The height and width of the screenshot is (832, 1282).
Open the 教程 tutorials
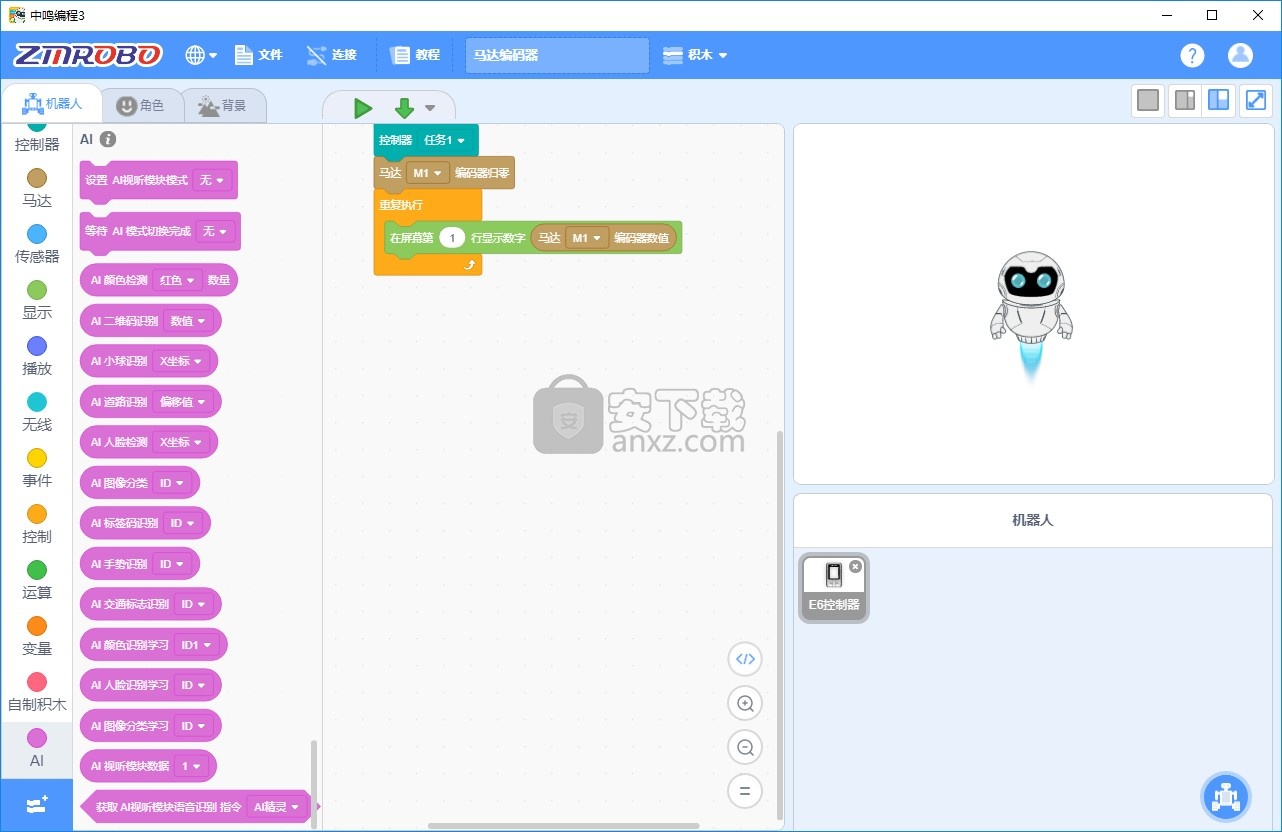click(x=416, y=55)
